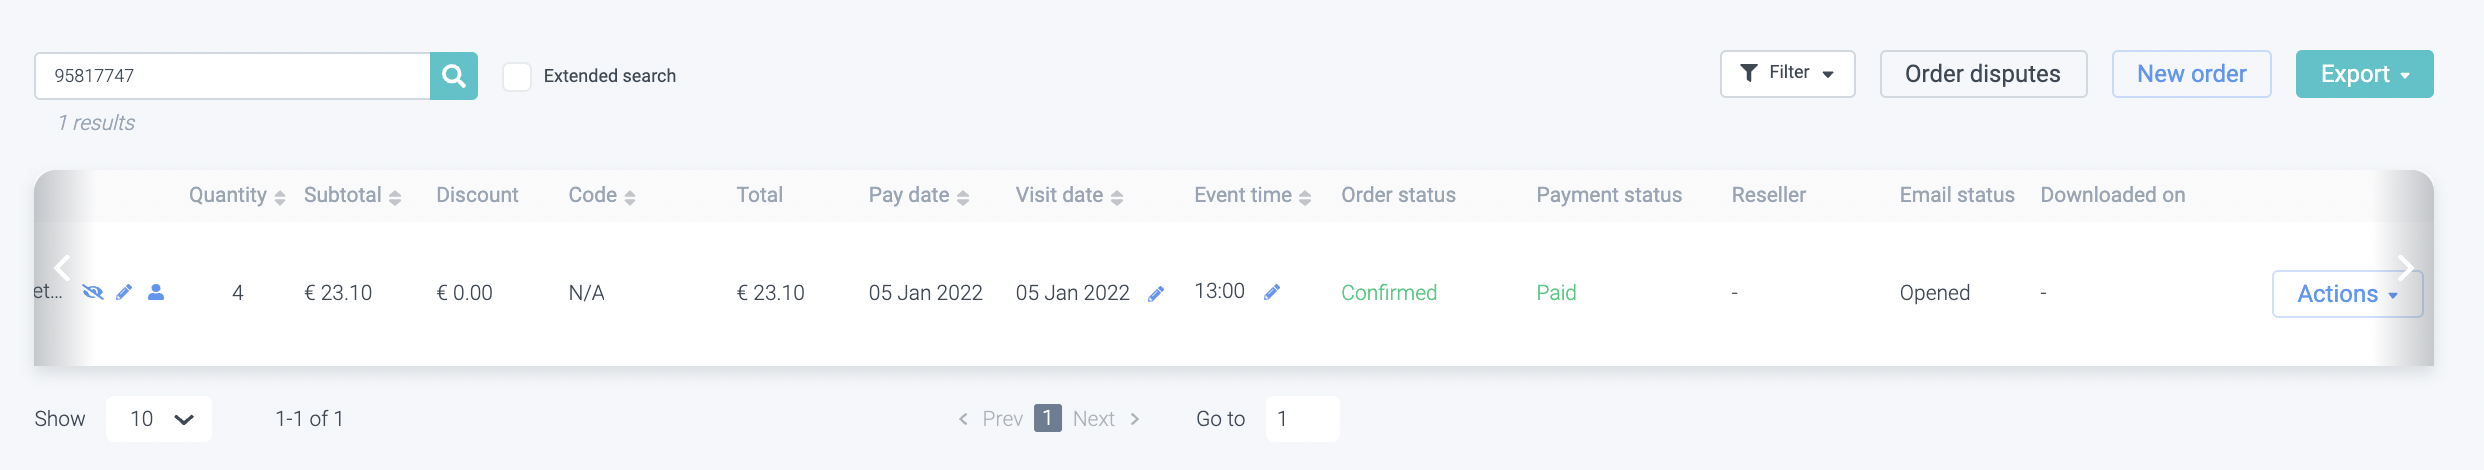Create a New order
Viewport: 2484px width, 470px height.
[2191, 74]
